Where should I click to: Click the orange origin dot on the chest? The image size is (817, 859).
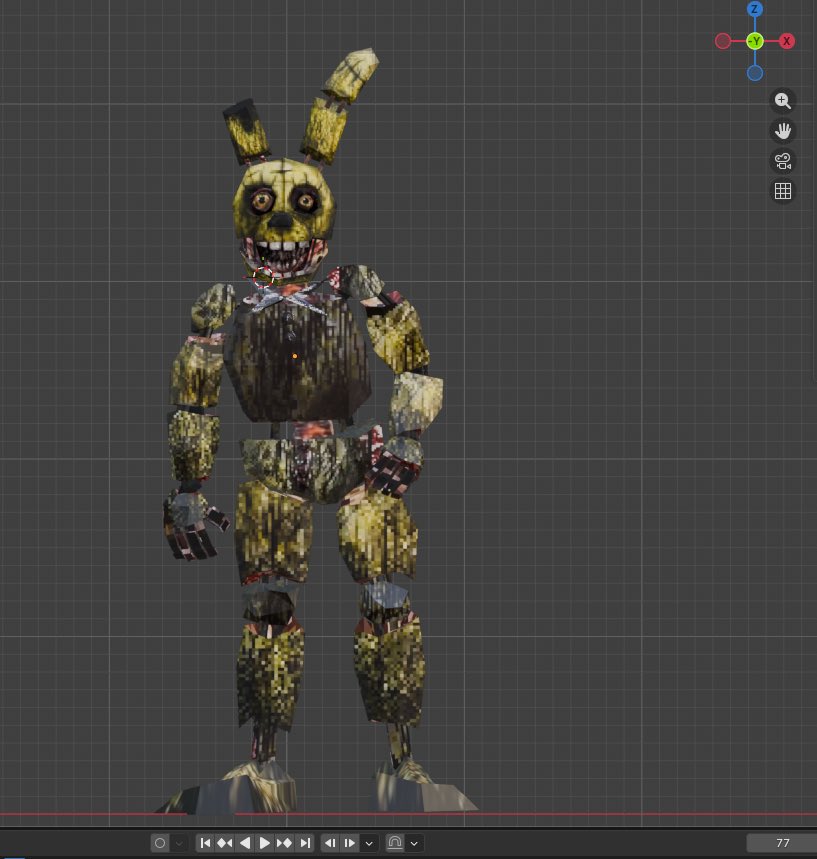click(x=295, y=356)
